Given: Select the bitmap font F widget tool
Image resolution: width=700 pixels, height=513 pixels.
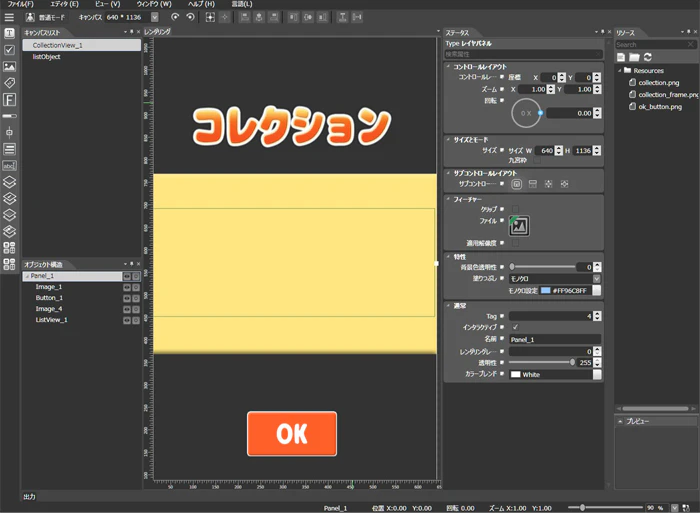Looking at the screenshot, I should pos(9,99).
